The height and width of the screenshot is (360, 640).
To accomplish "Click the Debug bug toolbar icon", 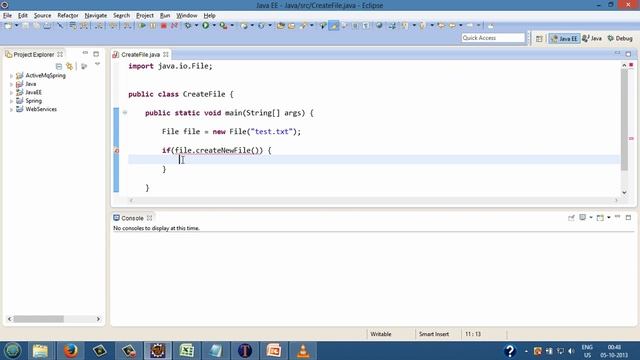I will coord(188,25).
